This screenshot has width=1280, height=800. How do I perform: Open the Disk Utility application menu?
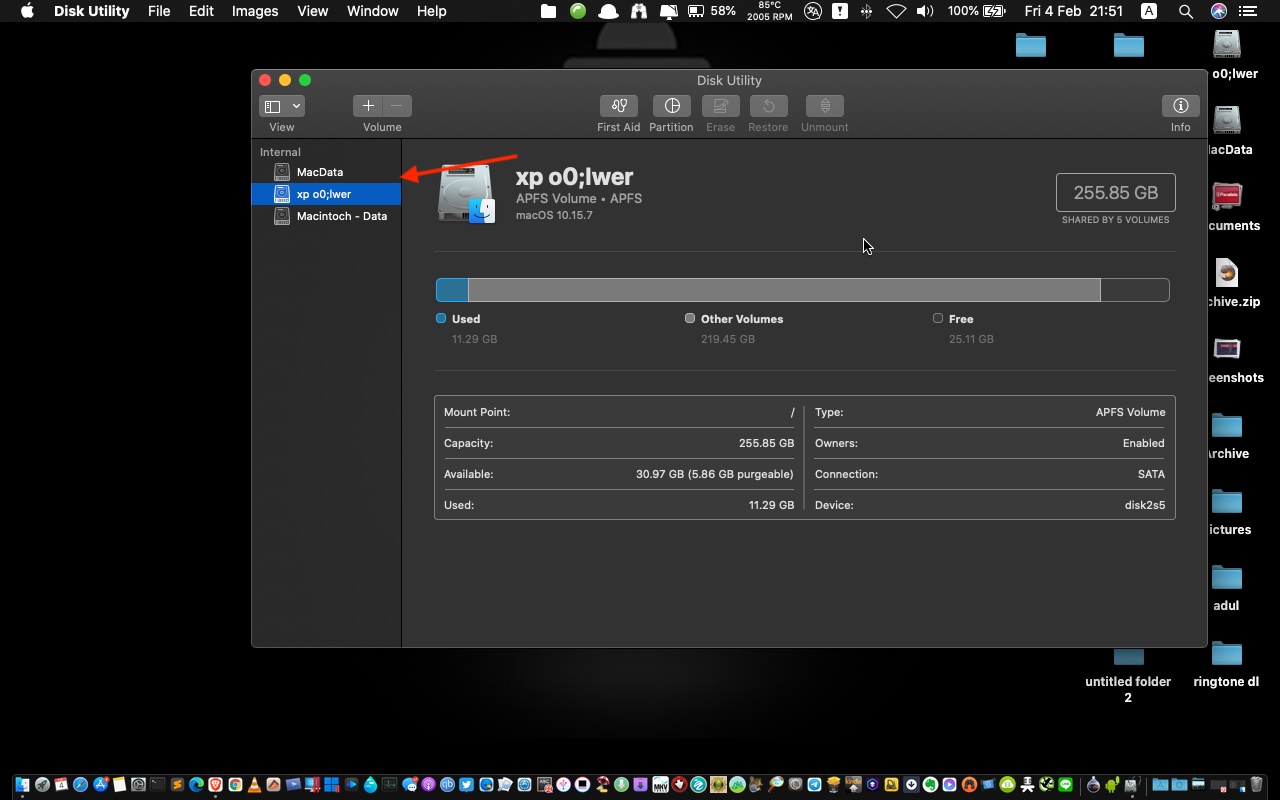[x=92, y=11]
